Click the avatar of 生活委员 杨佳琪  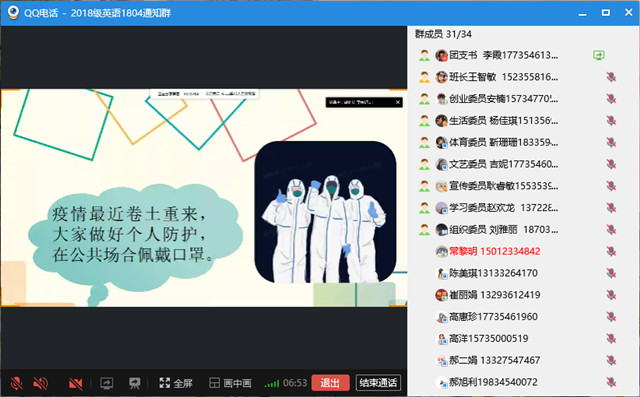[x=441, y=121]
